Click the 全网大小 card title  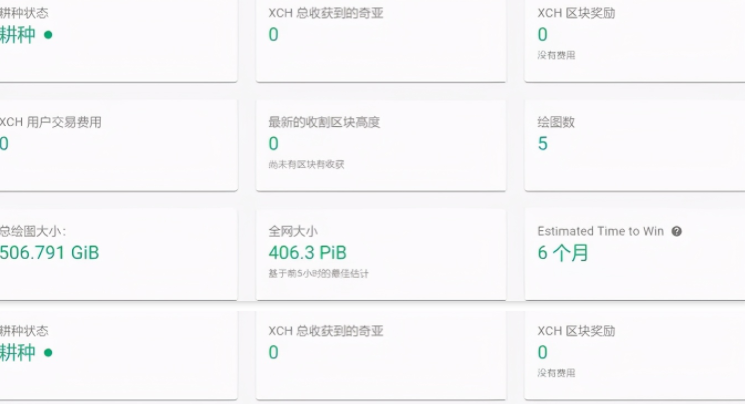point(293,231)
